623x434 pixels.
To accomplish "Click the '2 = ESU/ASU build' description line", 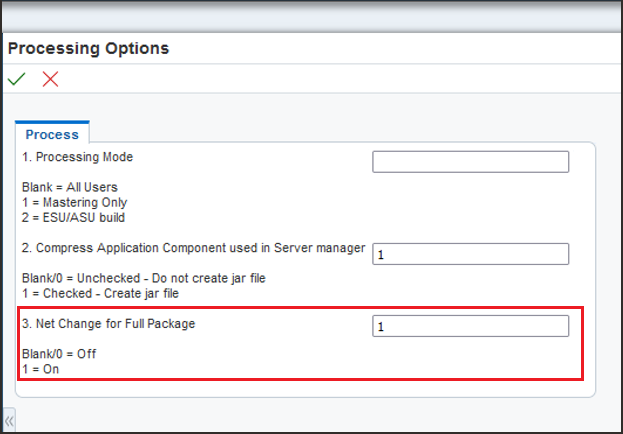I will coord(74,218).
